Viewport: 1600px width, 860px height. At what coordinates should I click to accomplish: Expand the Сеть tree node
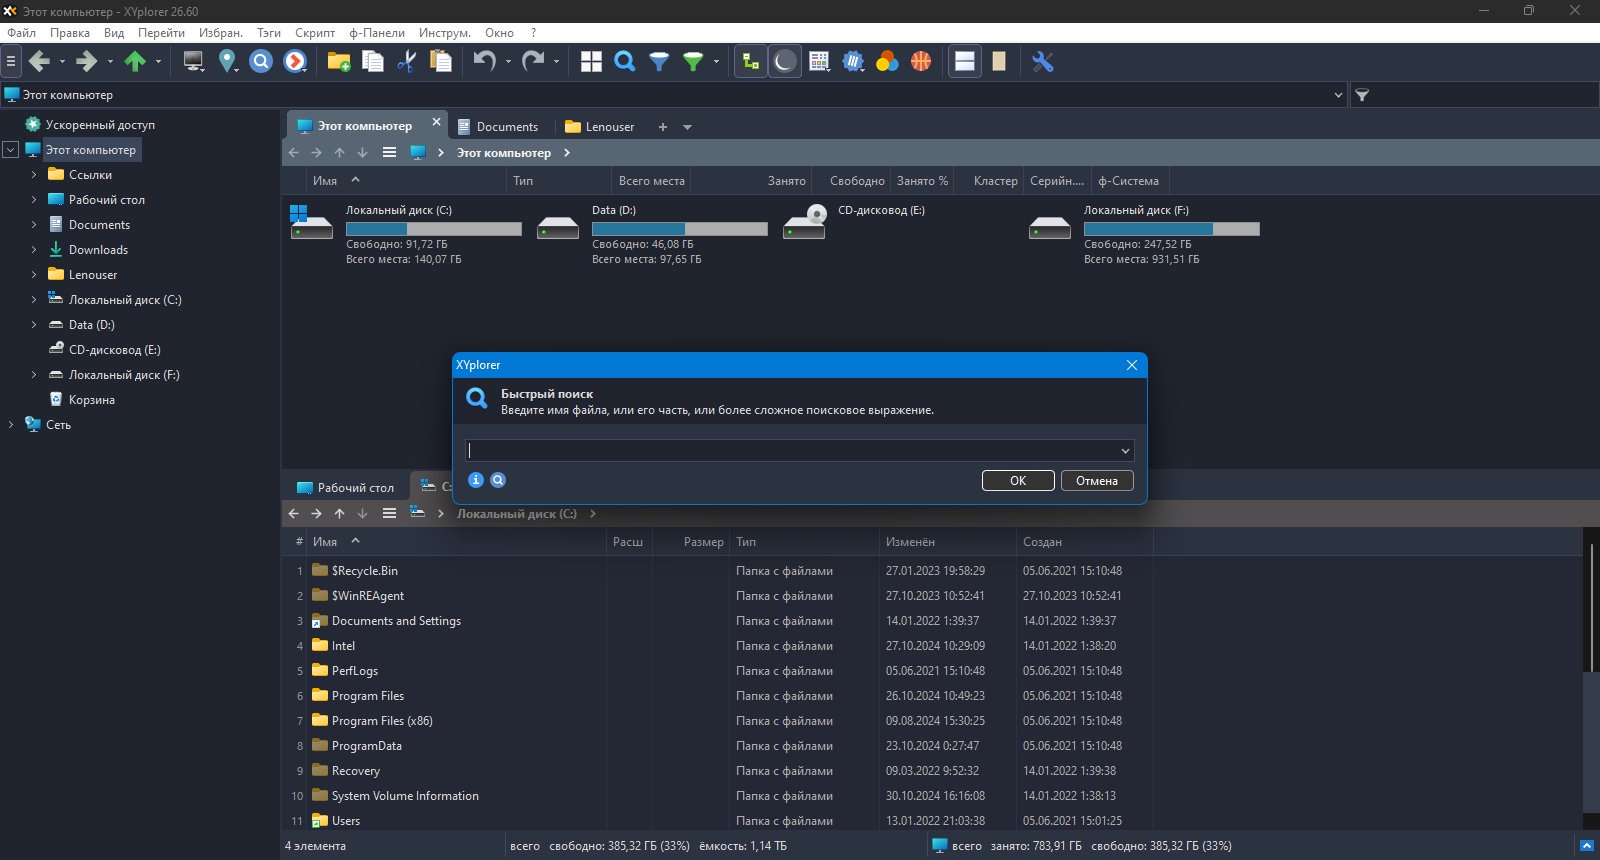(11, 425)
